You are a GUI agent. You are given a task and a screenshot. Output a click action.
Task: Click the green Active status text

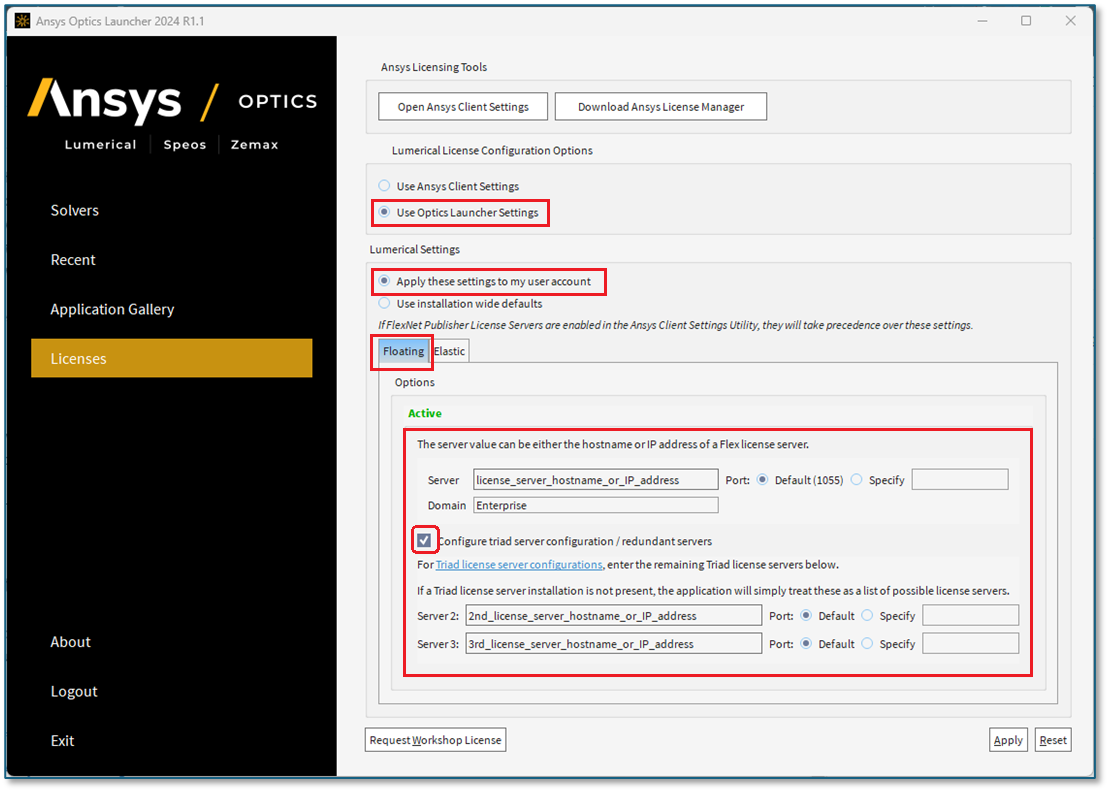424,413
